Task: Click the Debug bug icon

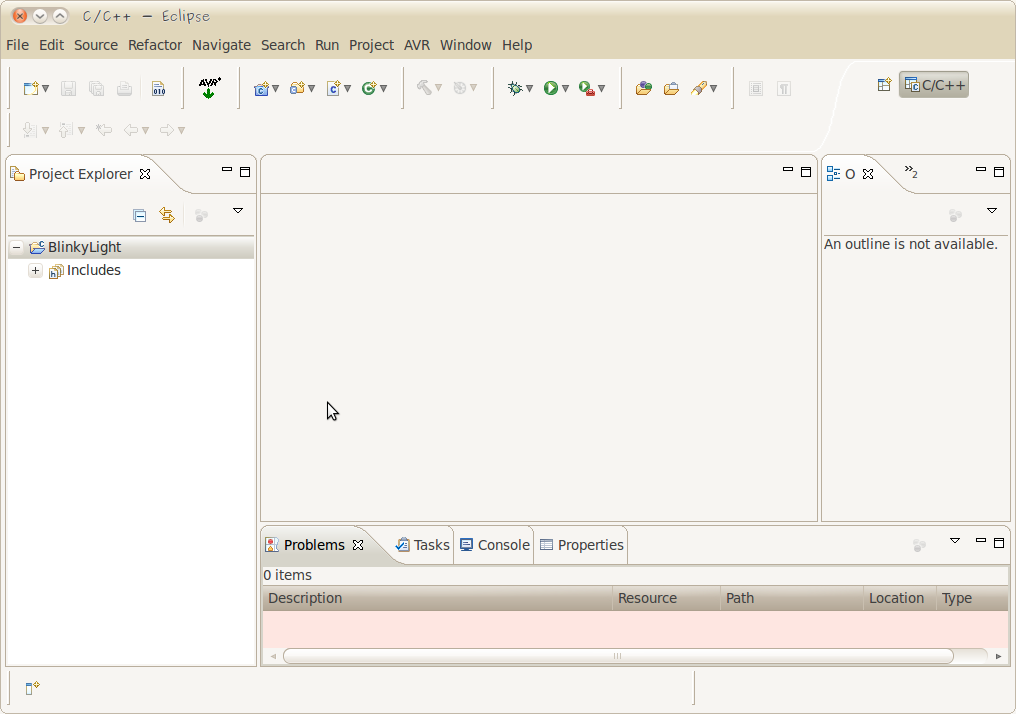Action: 515,88
